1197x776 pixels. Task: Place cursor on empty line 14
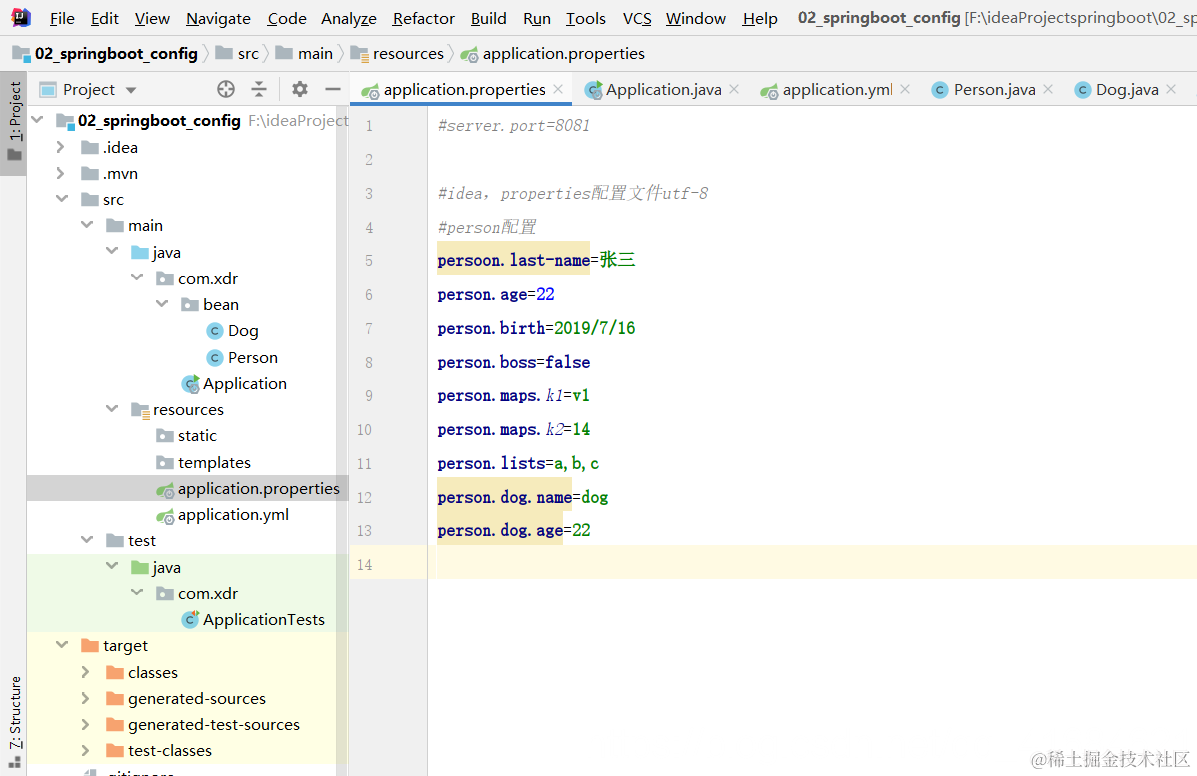tap(812, 564)
